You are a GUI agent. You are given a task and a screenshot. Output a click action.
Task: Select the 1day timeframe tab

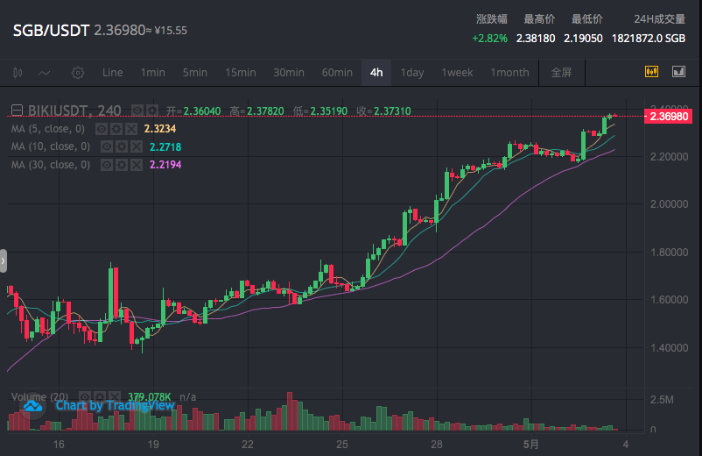[x=412, y=73]
